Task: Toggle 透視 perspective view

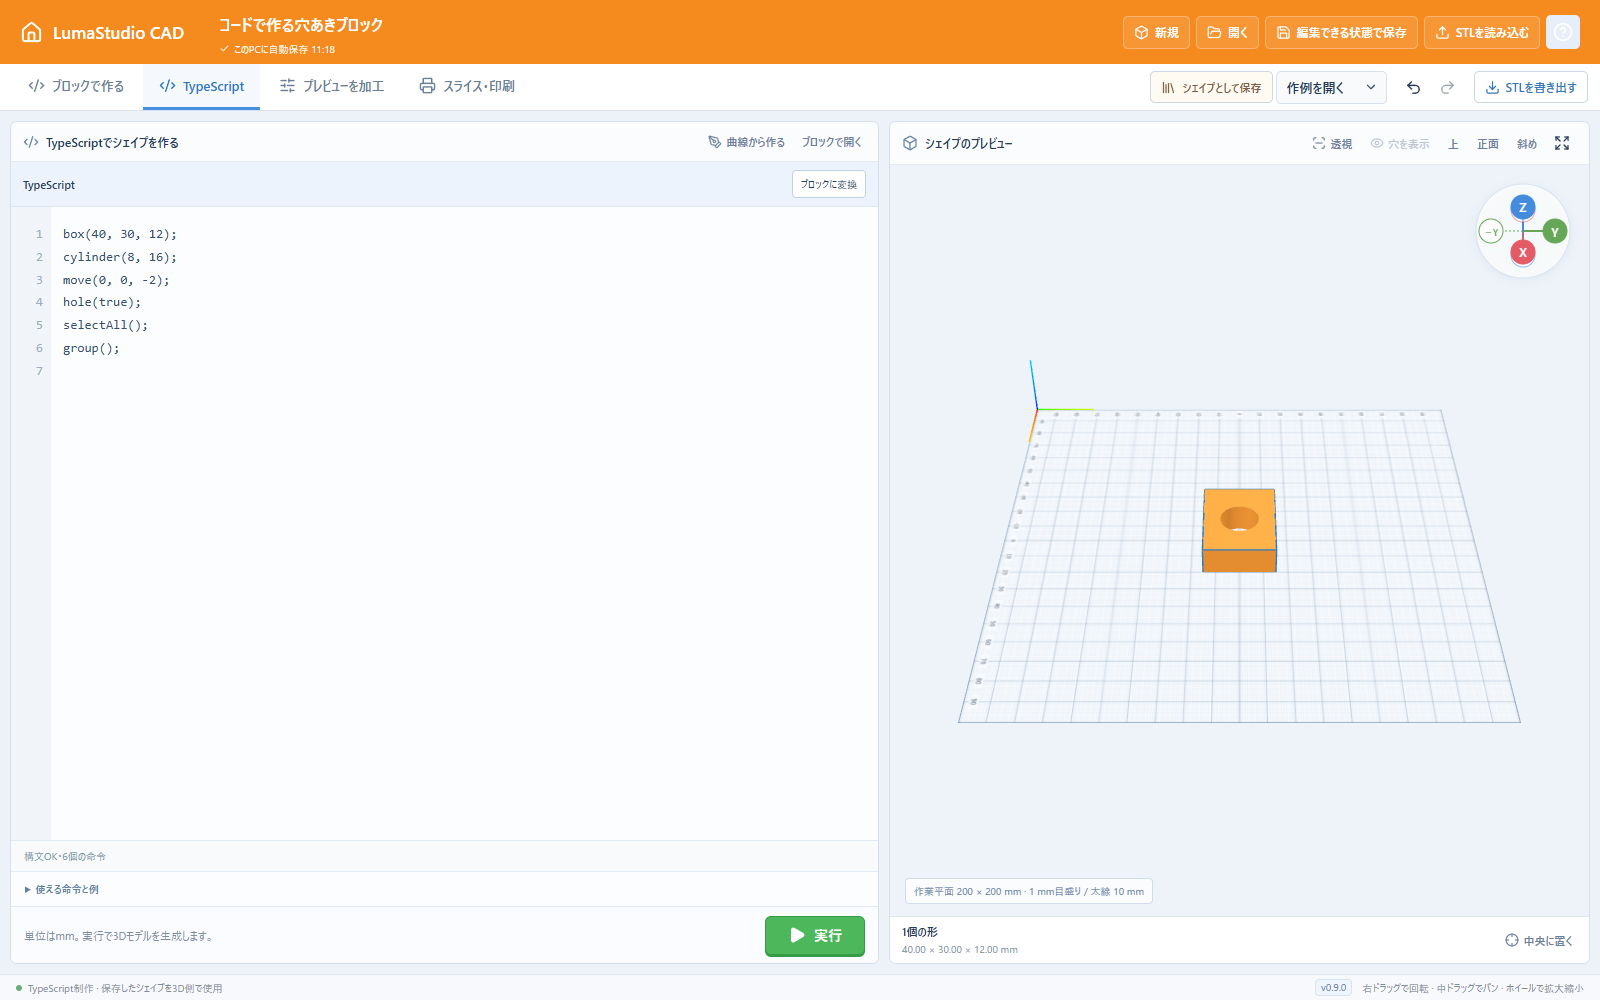Action: pyautogui.click(x=1332, y=144)
